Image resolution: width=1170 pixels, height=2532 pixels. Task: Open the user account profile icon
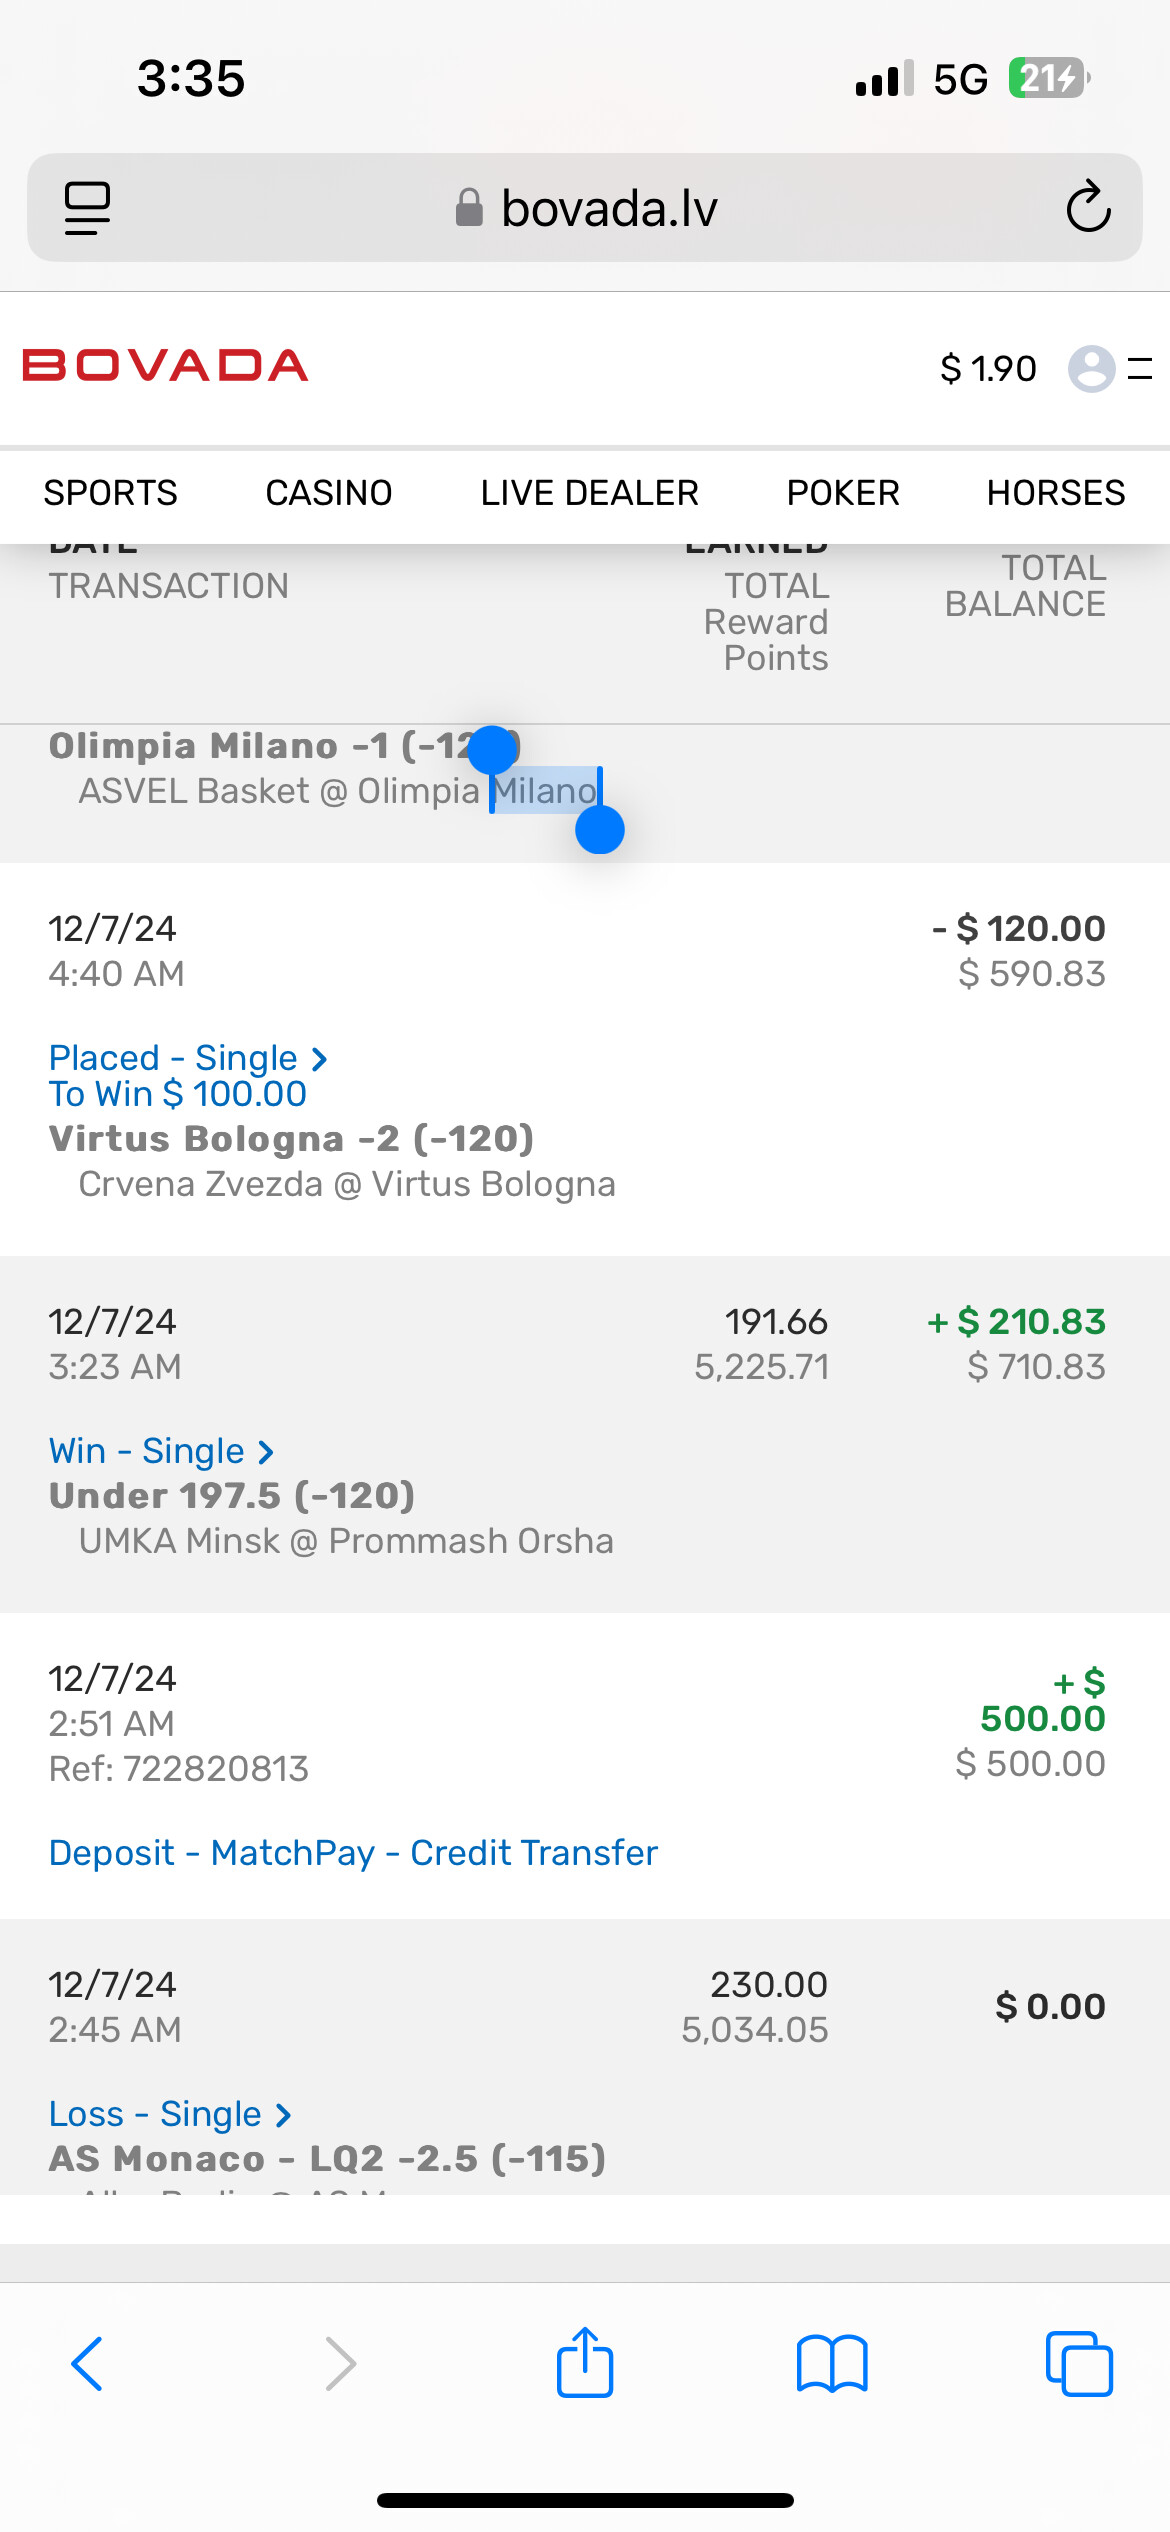coord(1091,368)
